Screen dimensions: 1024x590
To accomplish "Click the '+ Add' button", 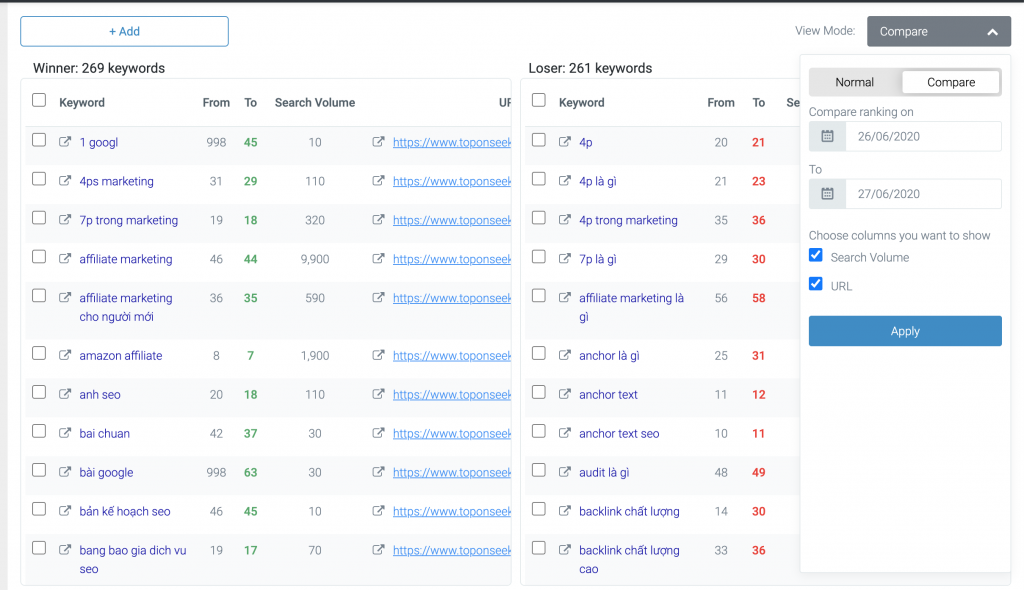I will coord(124,31).
